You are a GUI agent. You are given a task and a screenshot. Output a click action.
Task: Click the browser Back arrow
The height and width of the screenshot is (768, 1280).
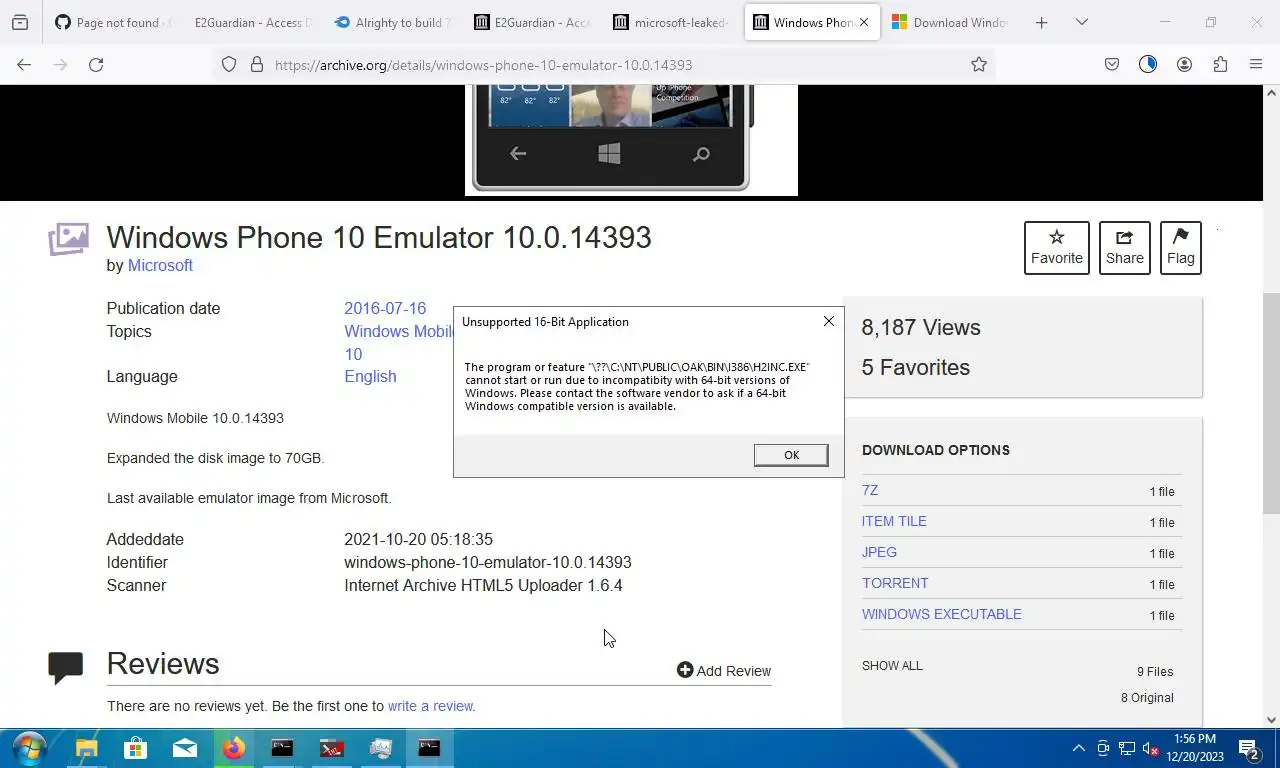tap(24, 64)
